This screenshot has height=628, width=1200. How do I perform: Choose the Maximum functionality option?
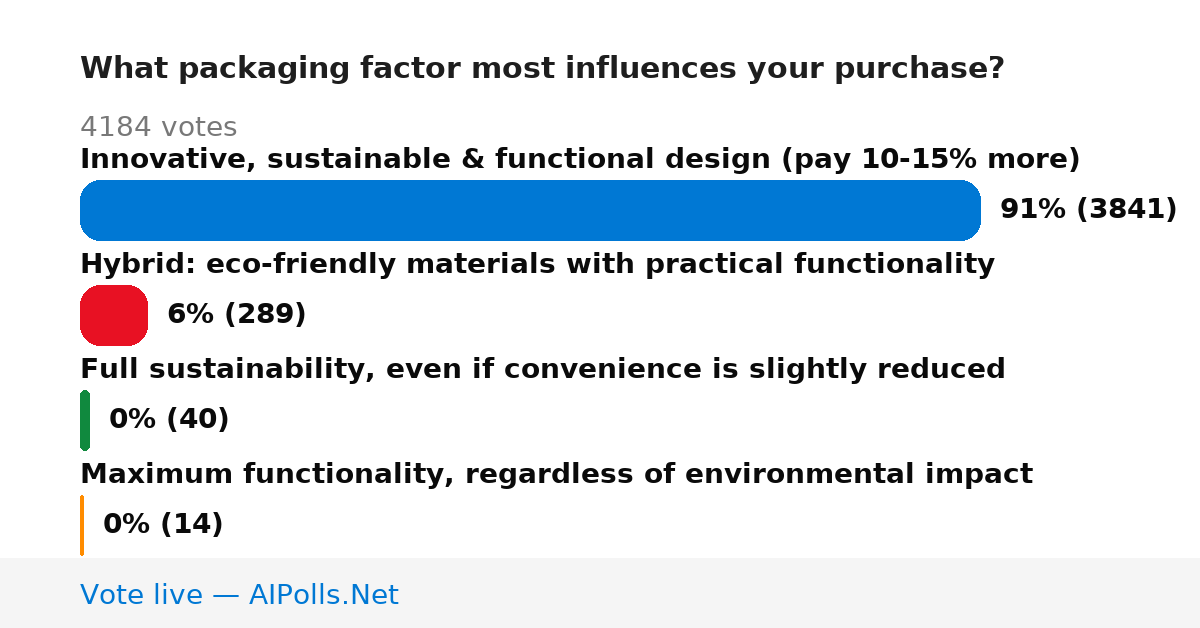pyautogui.click(x=556, y=474)
